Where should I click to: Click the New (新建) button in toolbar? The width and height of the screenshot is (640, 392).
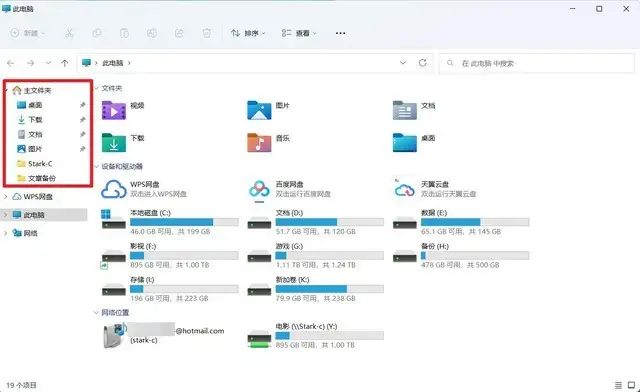click(x=27, y=33)
